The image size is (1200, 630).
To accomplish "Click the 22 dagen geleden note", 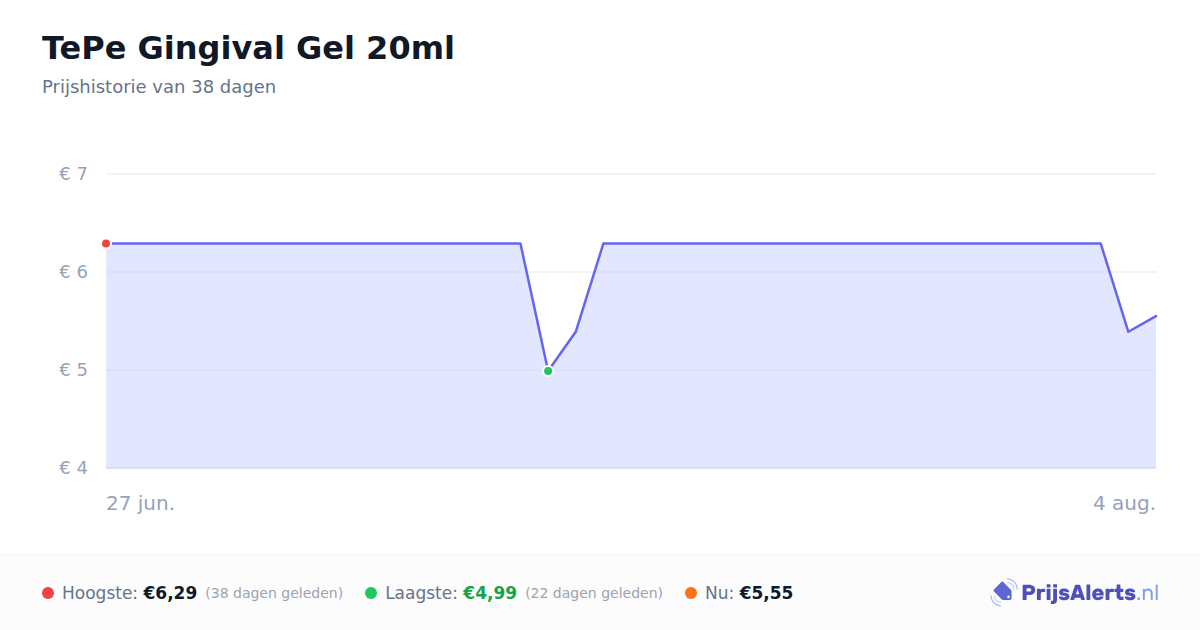I will coord(594,593).
